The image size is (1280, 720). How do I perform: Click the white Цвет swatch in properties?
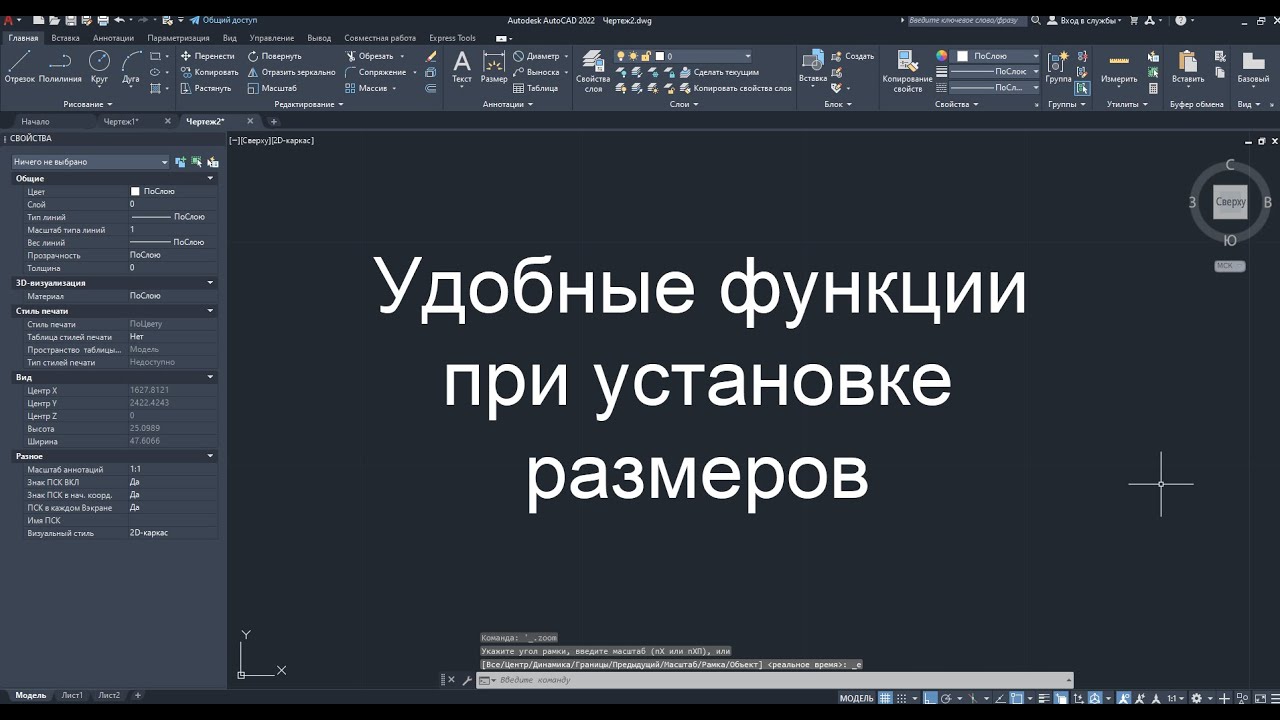click(135, 191)
